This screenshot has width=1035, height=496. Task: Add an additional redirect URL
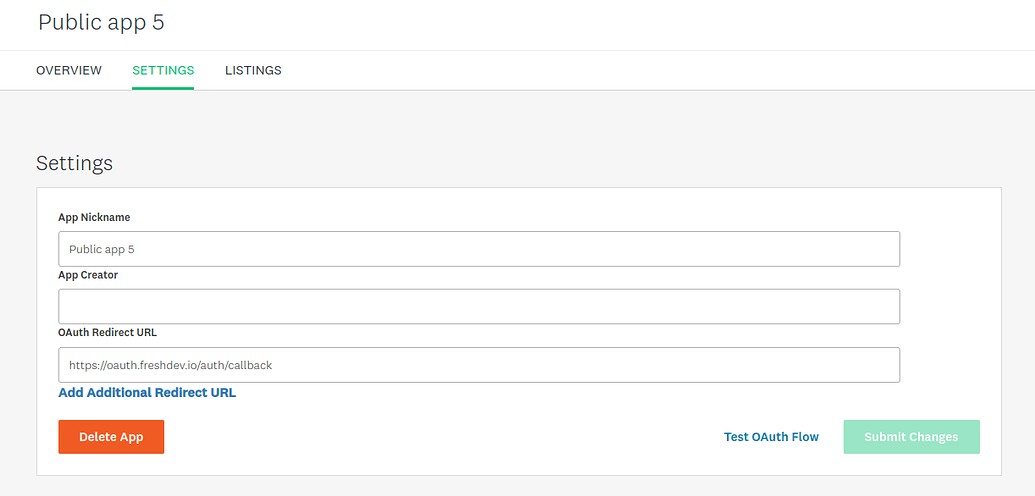click(x=147, y=392)
